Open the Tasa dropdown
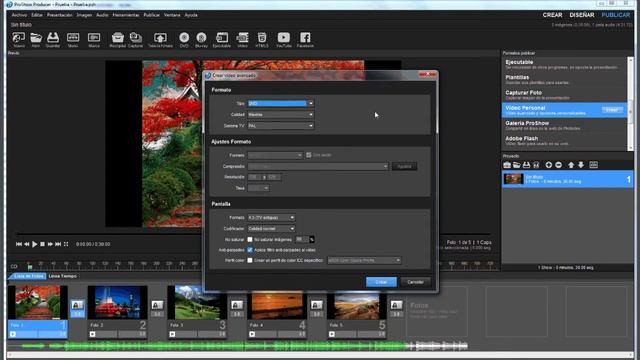This screenshot has height=360, width=640. click(x=258, y=188)
